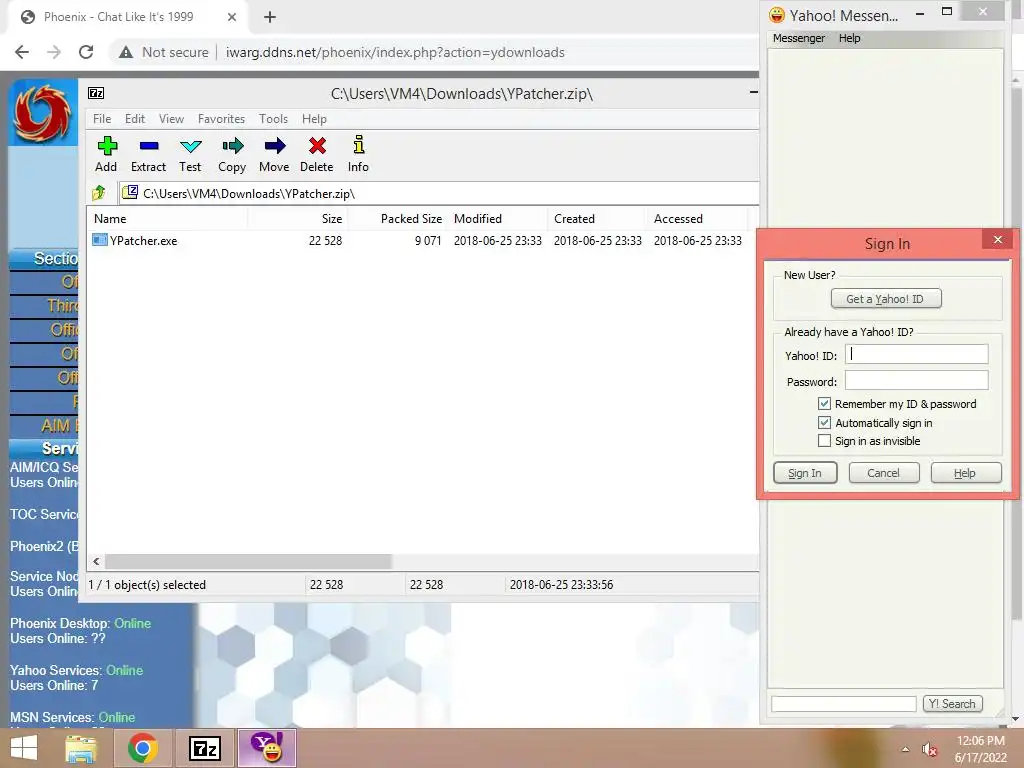Click the Phoenix logo on the webpage
Image resolution: width=1024 pixels, height=768 pixels.
42,112
